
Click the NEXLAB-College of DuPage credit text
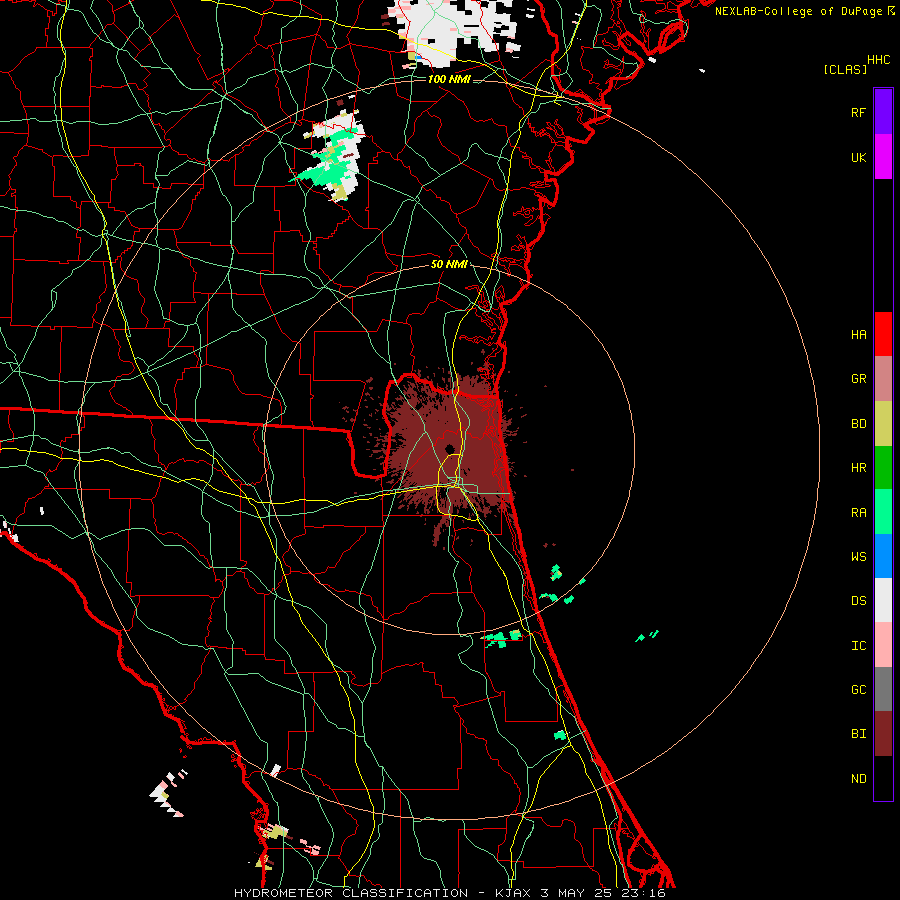[x=798, y=11]
